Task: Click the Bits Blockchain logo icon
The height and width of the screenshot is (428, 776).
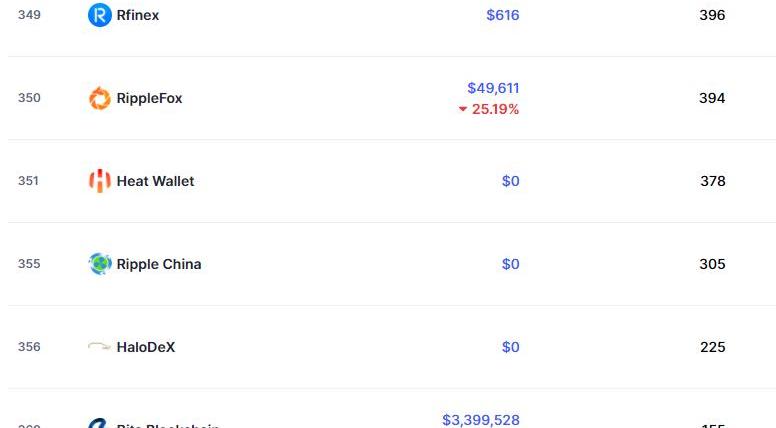Action: pos(98,424)
